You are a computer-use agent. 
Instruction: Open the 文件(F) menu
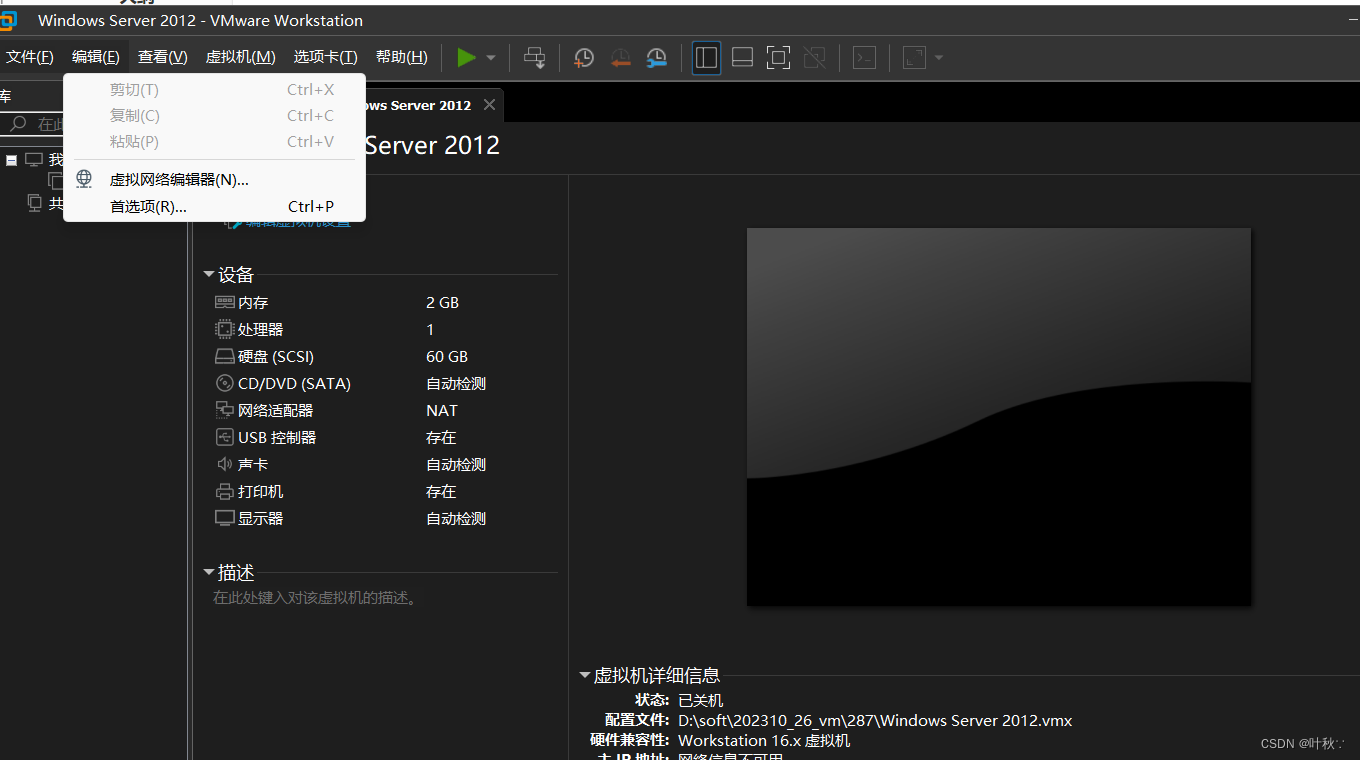pyautogui.click(x=30, y=57)
